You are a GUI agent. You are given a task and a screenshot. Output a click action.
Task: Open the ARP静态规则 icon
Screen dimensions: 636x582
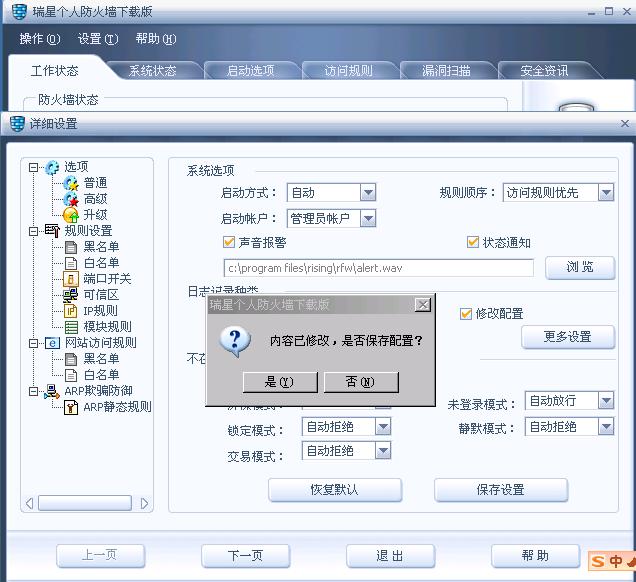71,407
